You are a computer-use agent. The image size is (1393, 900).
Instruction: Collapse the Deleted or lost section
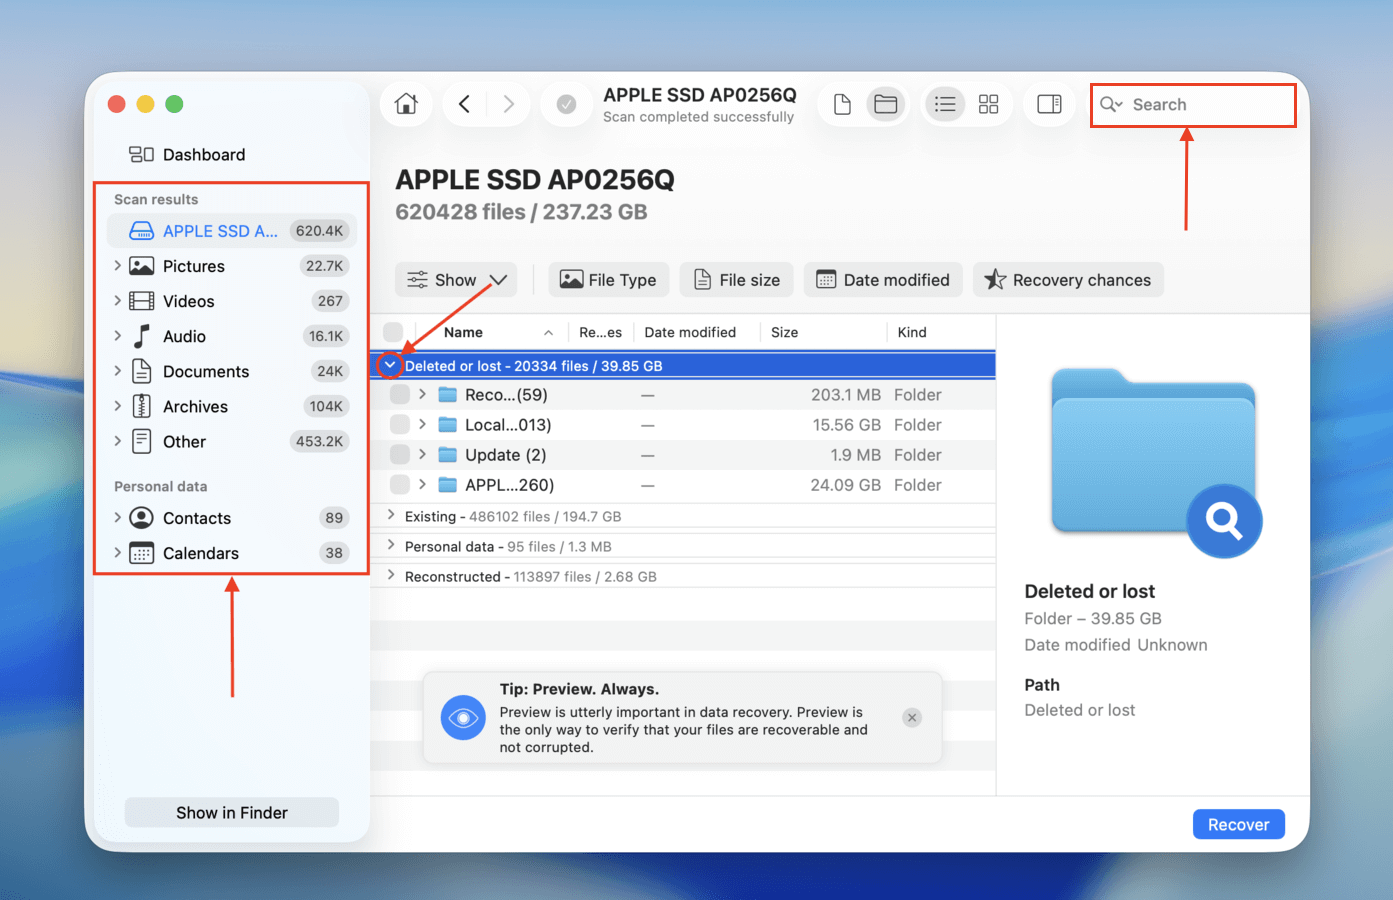tap(390, 365)
